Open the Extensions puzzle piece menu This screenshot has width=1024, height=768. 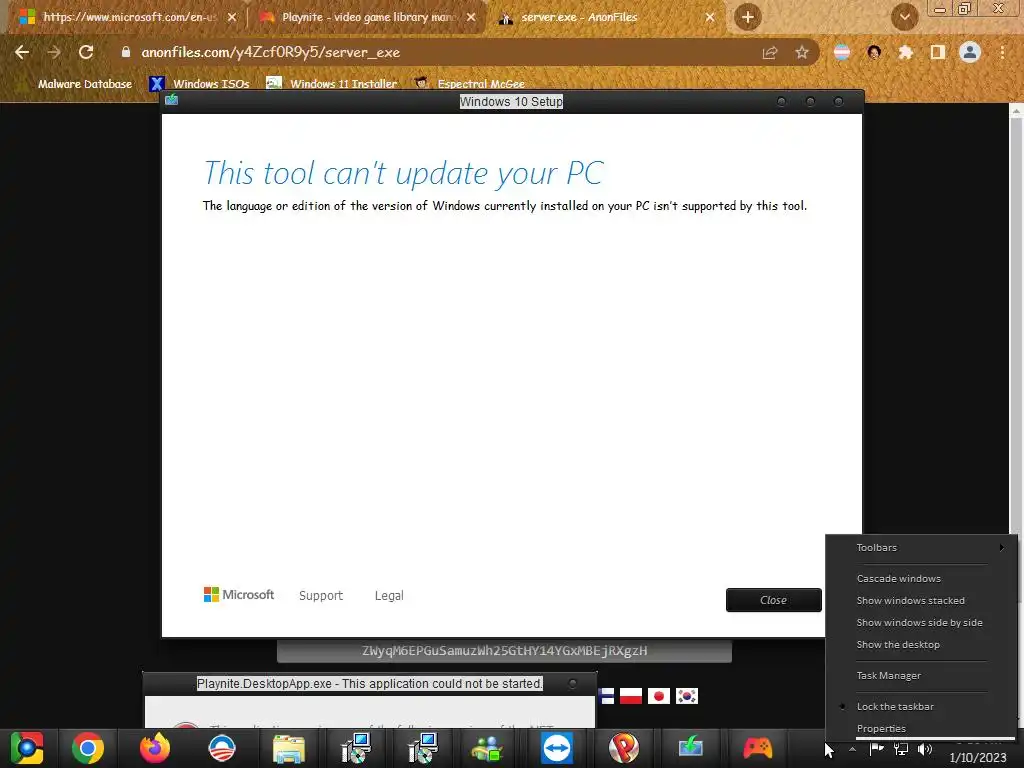pyautogui.click(x=906, y=52)
